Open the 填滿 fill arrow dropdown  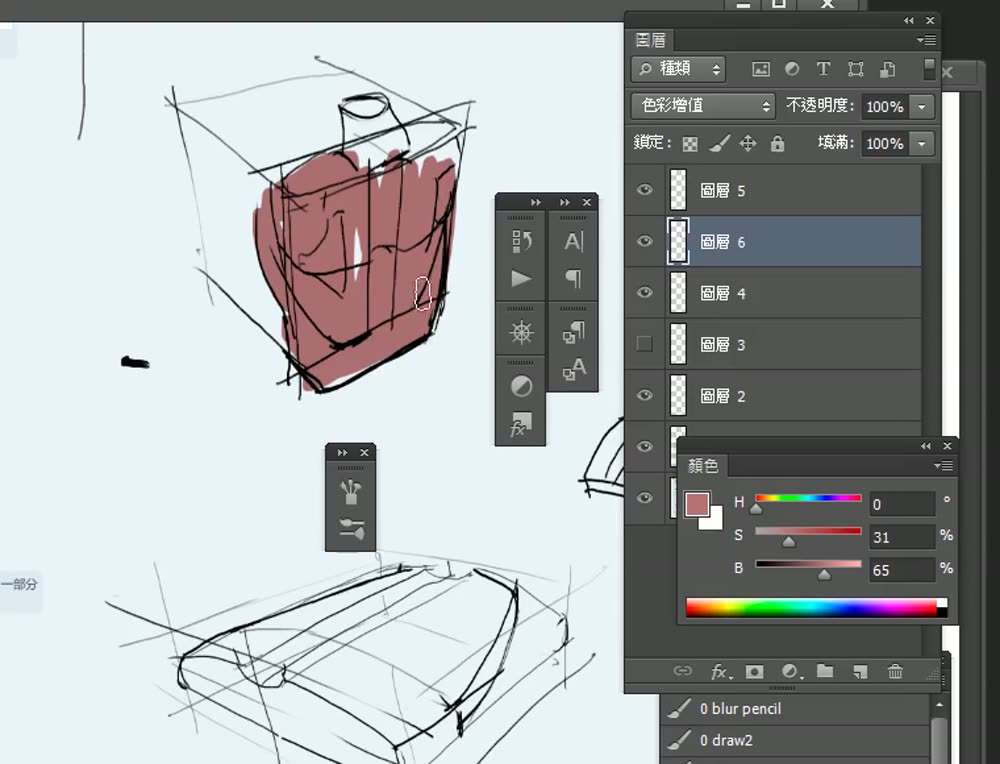pos(922,143)
